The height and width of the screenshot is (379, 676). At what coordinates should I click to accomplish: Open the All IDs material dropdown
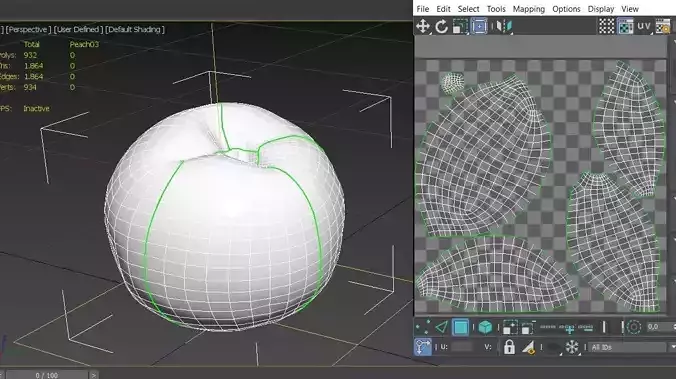(x=631, y=347)
